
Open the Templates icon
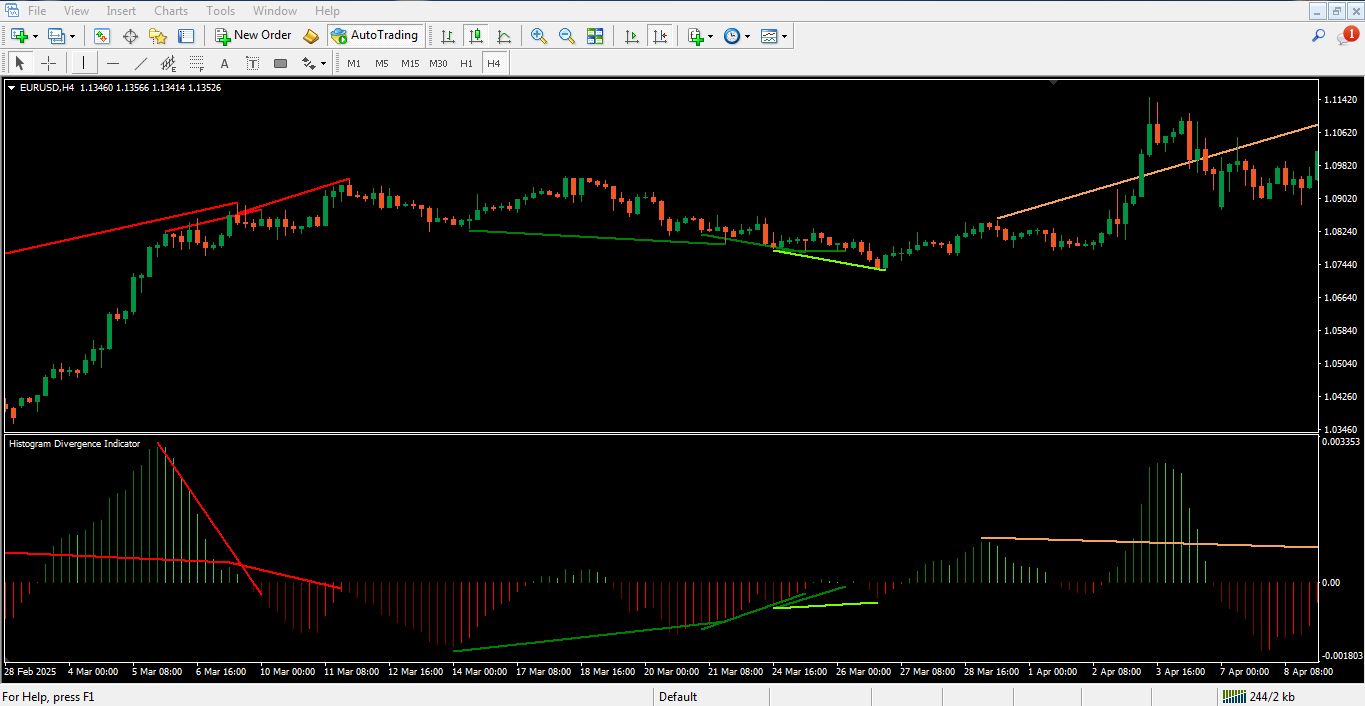pos(769,36)
